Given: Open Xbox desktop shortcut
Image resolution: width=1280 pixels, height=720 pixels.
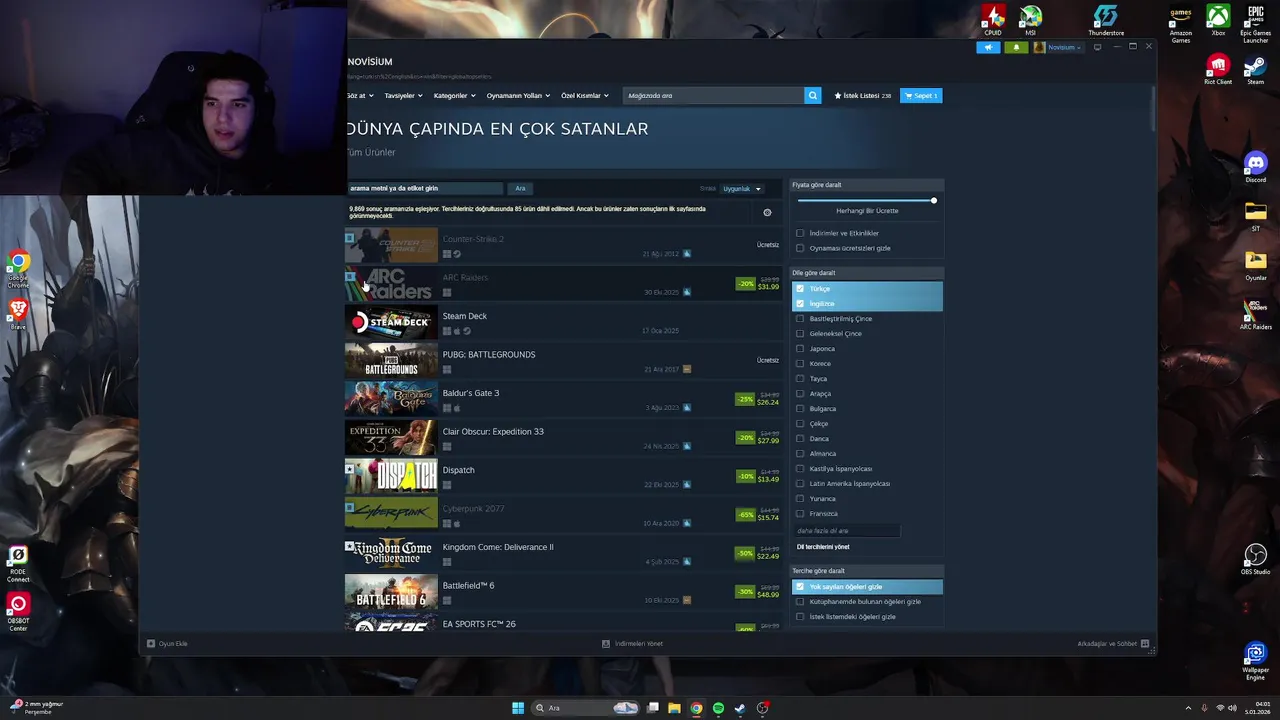Looking at the screenshot, I should point(1218,20).
